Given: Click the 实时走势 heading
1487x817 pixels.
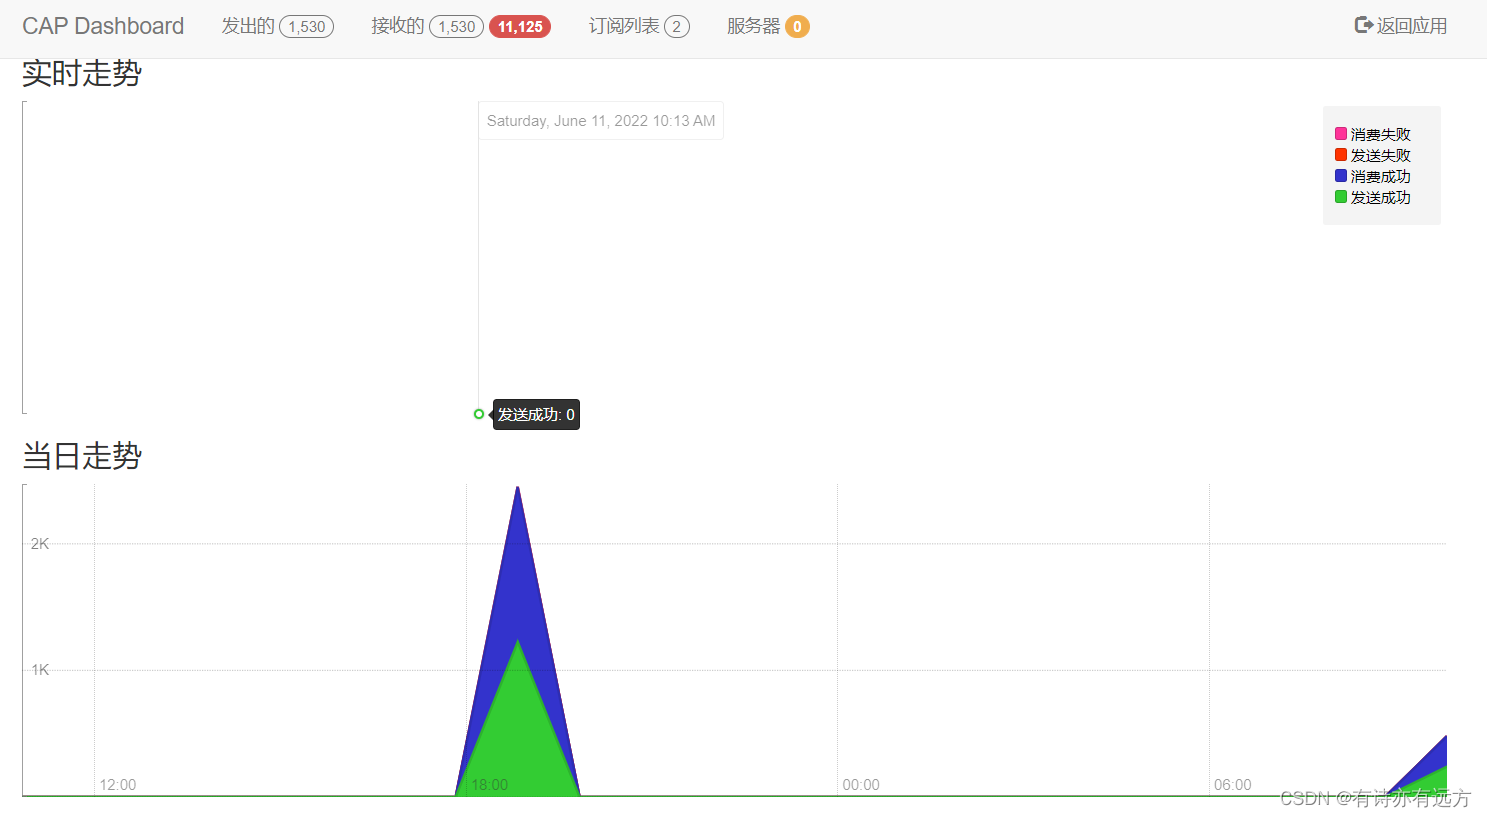Looking at the screenshot, I should point(82,73).
